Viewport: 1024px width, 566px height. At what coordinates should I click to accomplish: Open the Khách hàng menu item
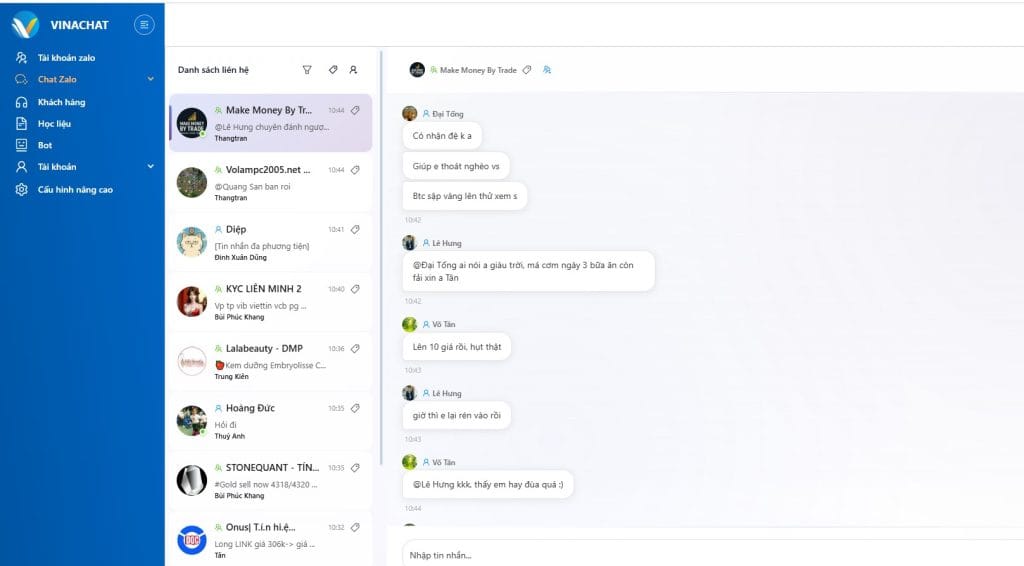point(61,102)
